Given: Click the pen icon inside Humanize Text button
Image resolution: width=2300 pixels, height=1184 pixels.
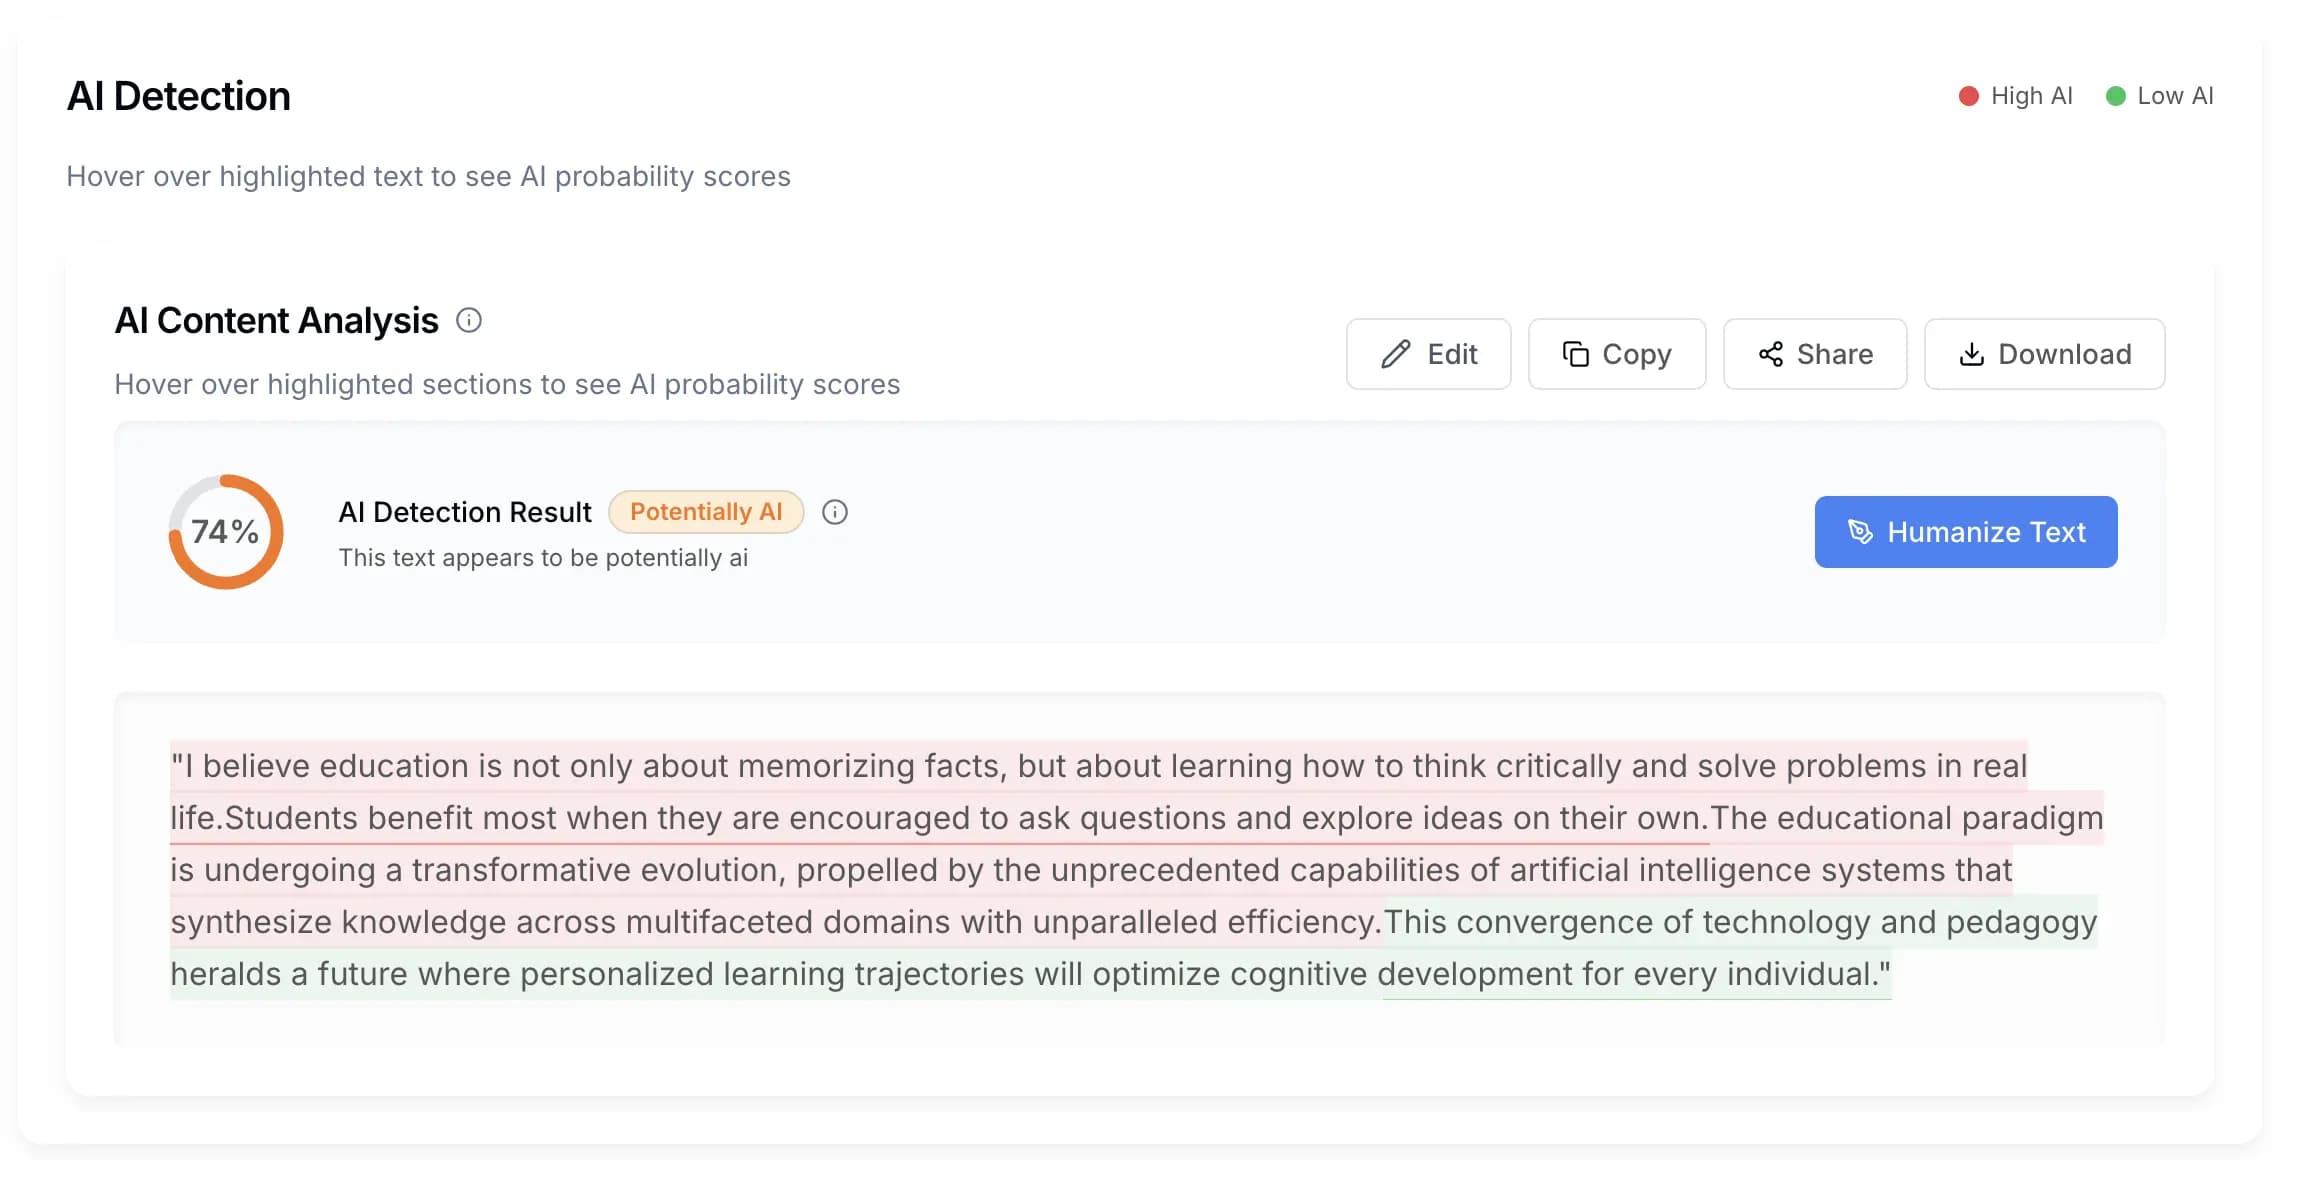Looking at the screenshot, I should (x=1862, y=532).
